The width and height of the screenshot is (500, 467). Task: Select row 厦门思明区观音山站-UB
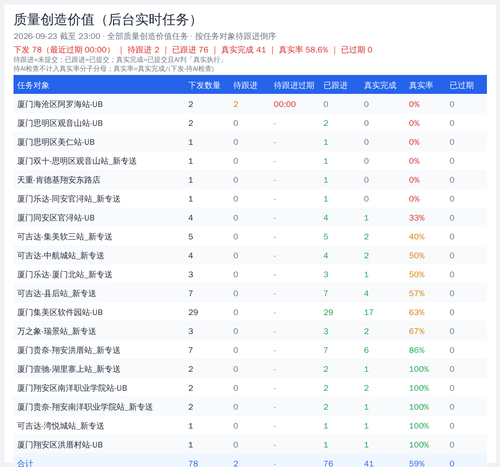click(x=250, y=123)
